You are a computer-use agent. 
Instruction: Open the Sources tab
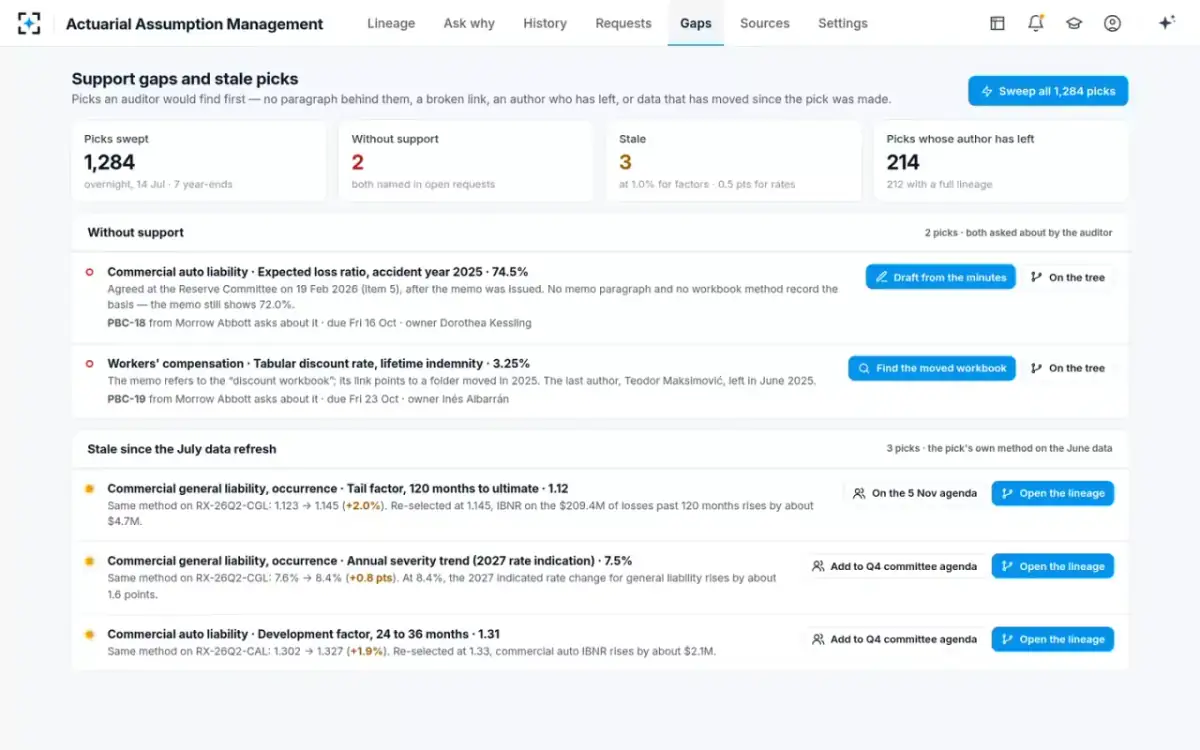coord(765,23)
